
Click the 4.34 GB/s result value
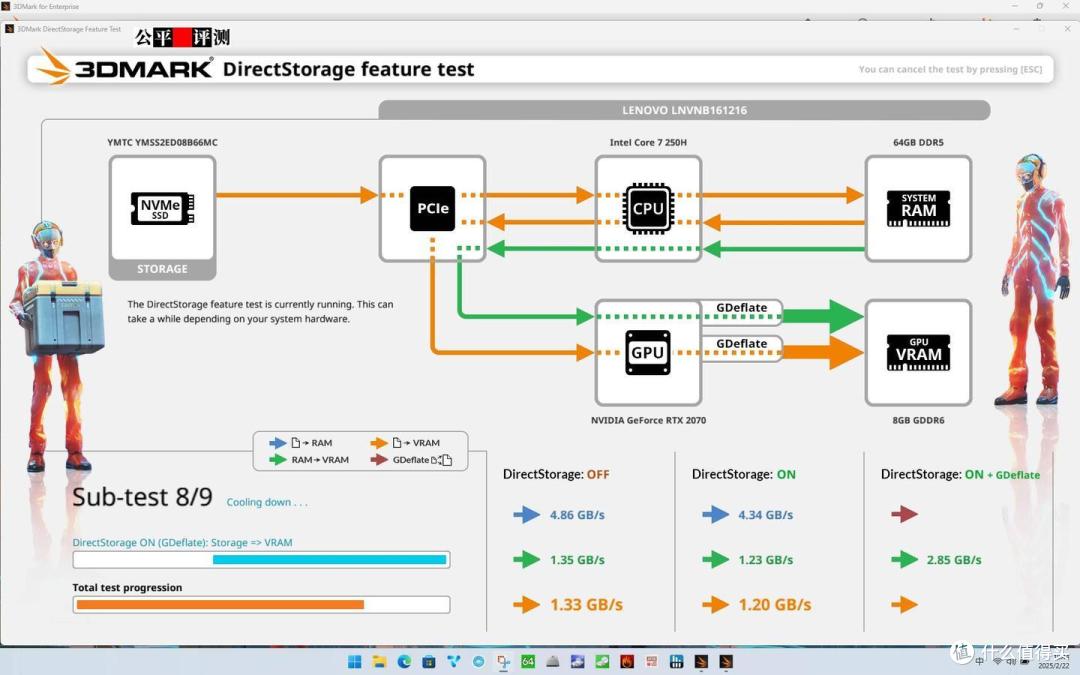coord(765,515)
